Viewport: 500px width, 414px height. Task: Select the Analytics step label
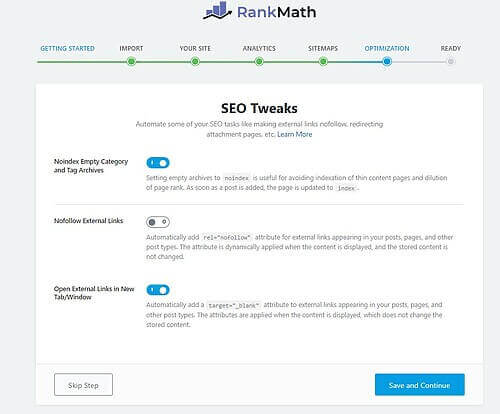[259, 48]
